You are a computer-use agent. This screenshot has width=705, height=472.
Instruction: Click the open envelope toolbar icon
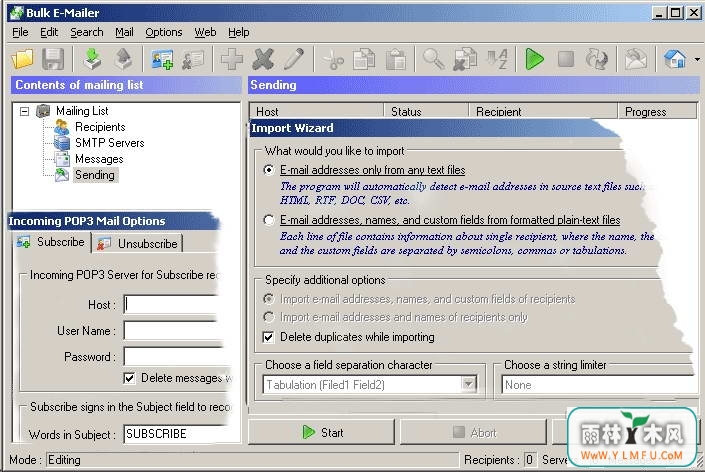pyautogui.click(x=636, y=59)
